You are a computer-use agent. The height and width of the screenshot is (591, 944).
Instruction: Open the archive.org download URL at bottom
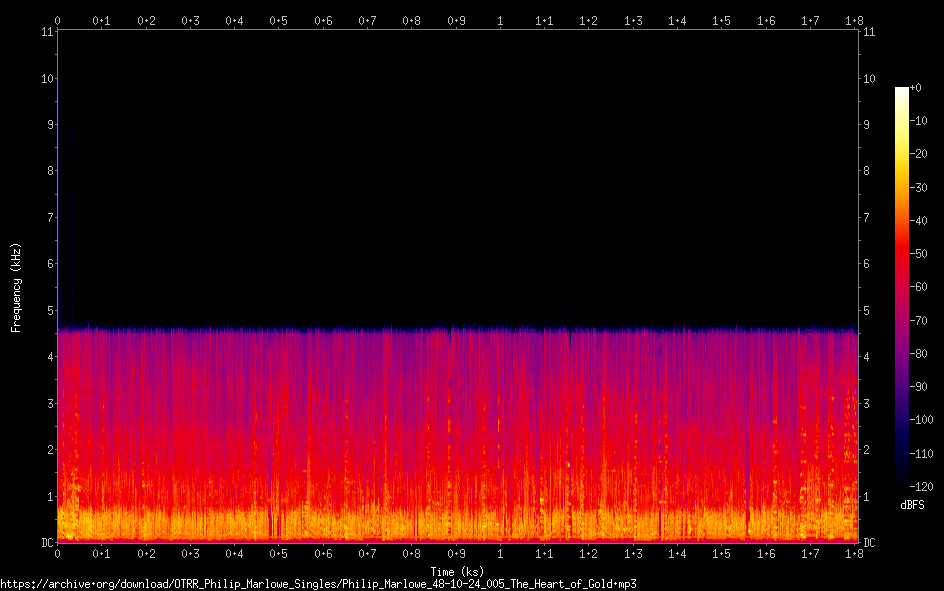(x=318, y=583)
